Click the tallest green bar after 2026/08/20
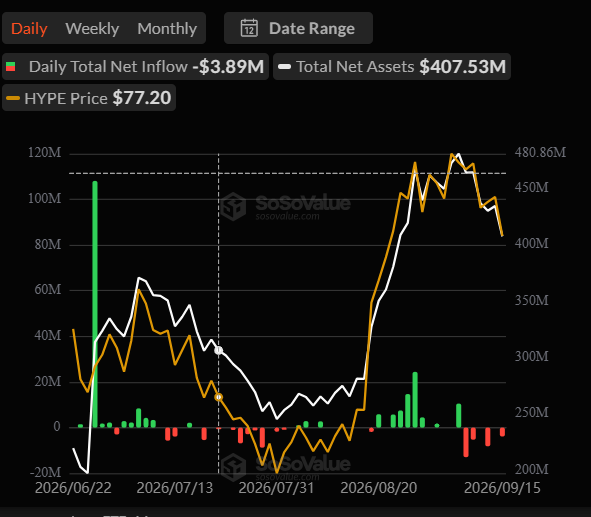 [x=415, y=400]
